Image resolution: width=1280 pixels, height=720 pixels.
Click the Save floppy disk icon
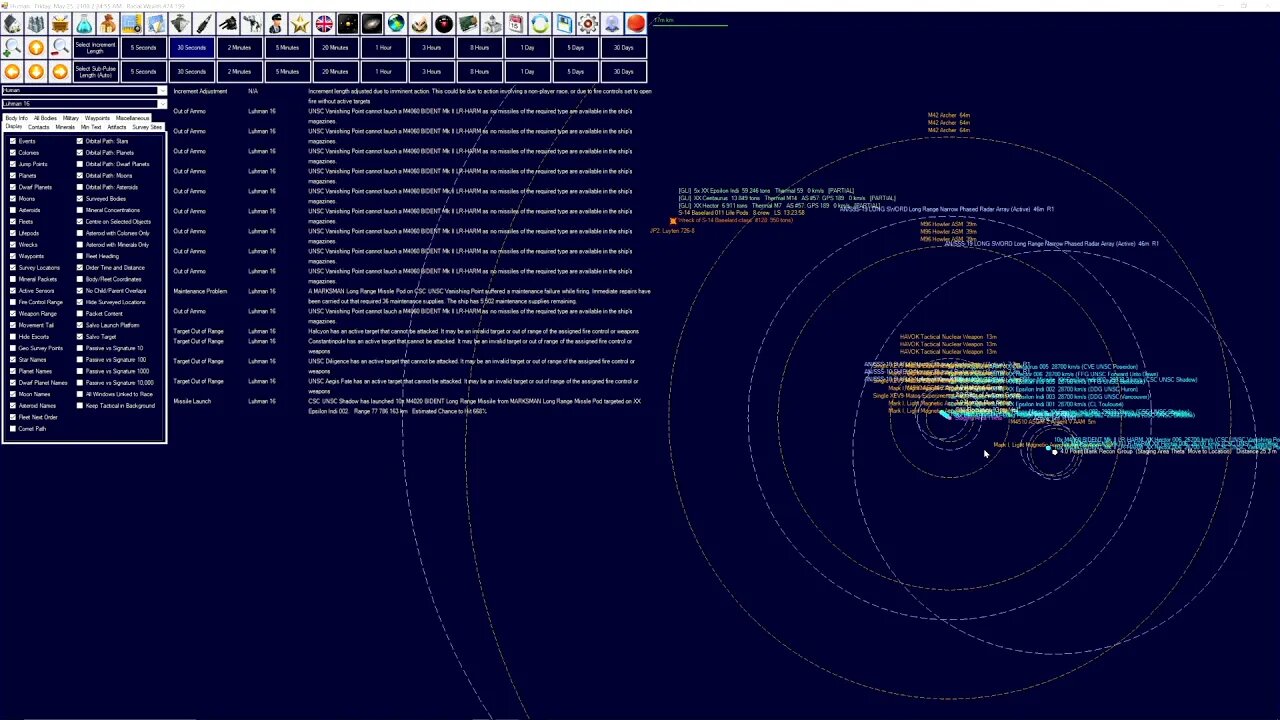click(564, 23)
